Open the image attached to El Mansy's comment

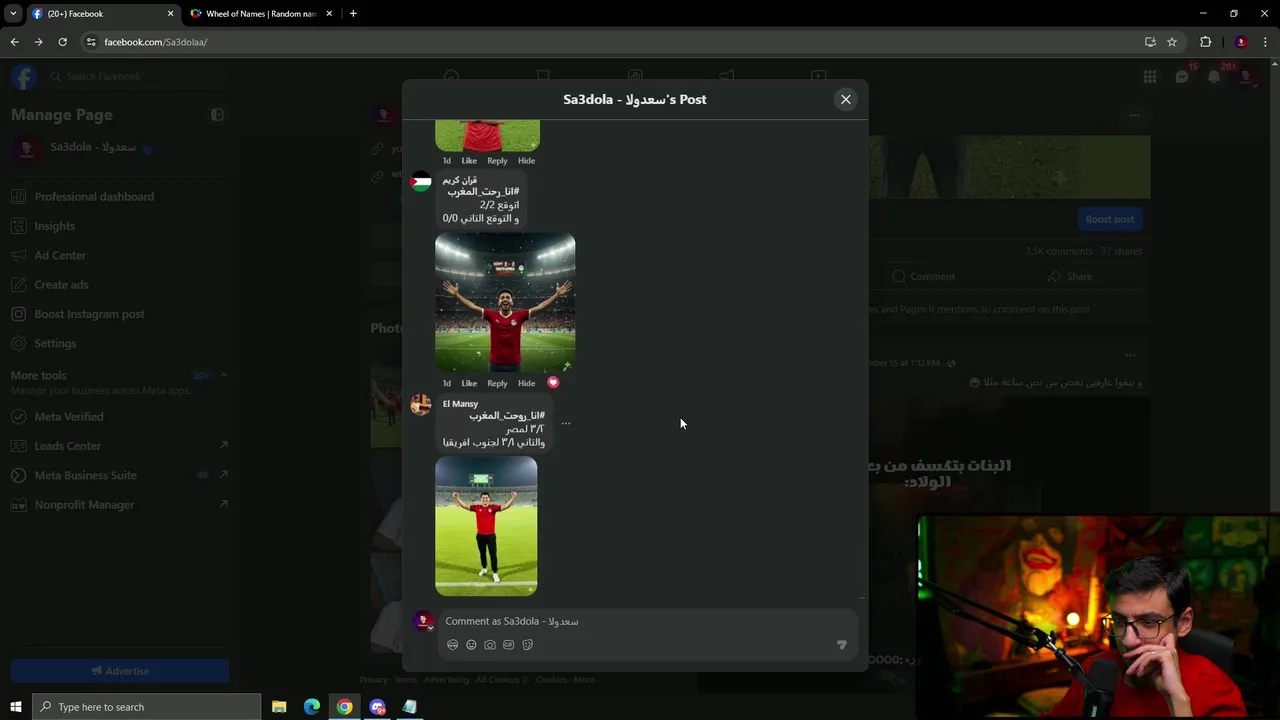(x=486, y=526)
